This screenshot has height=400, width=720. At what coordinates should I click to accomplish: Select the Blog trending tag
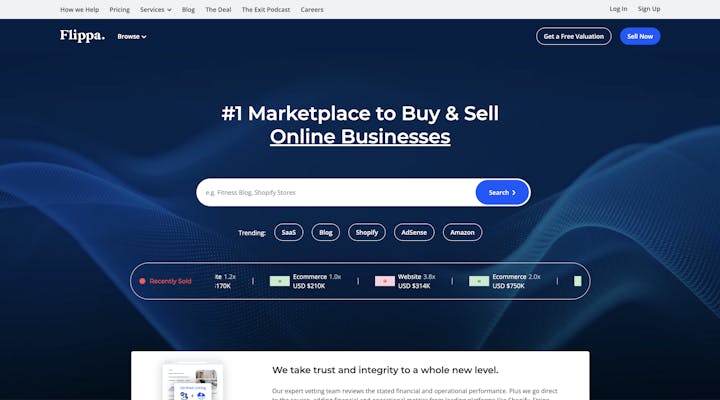(326, 232)
